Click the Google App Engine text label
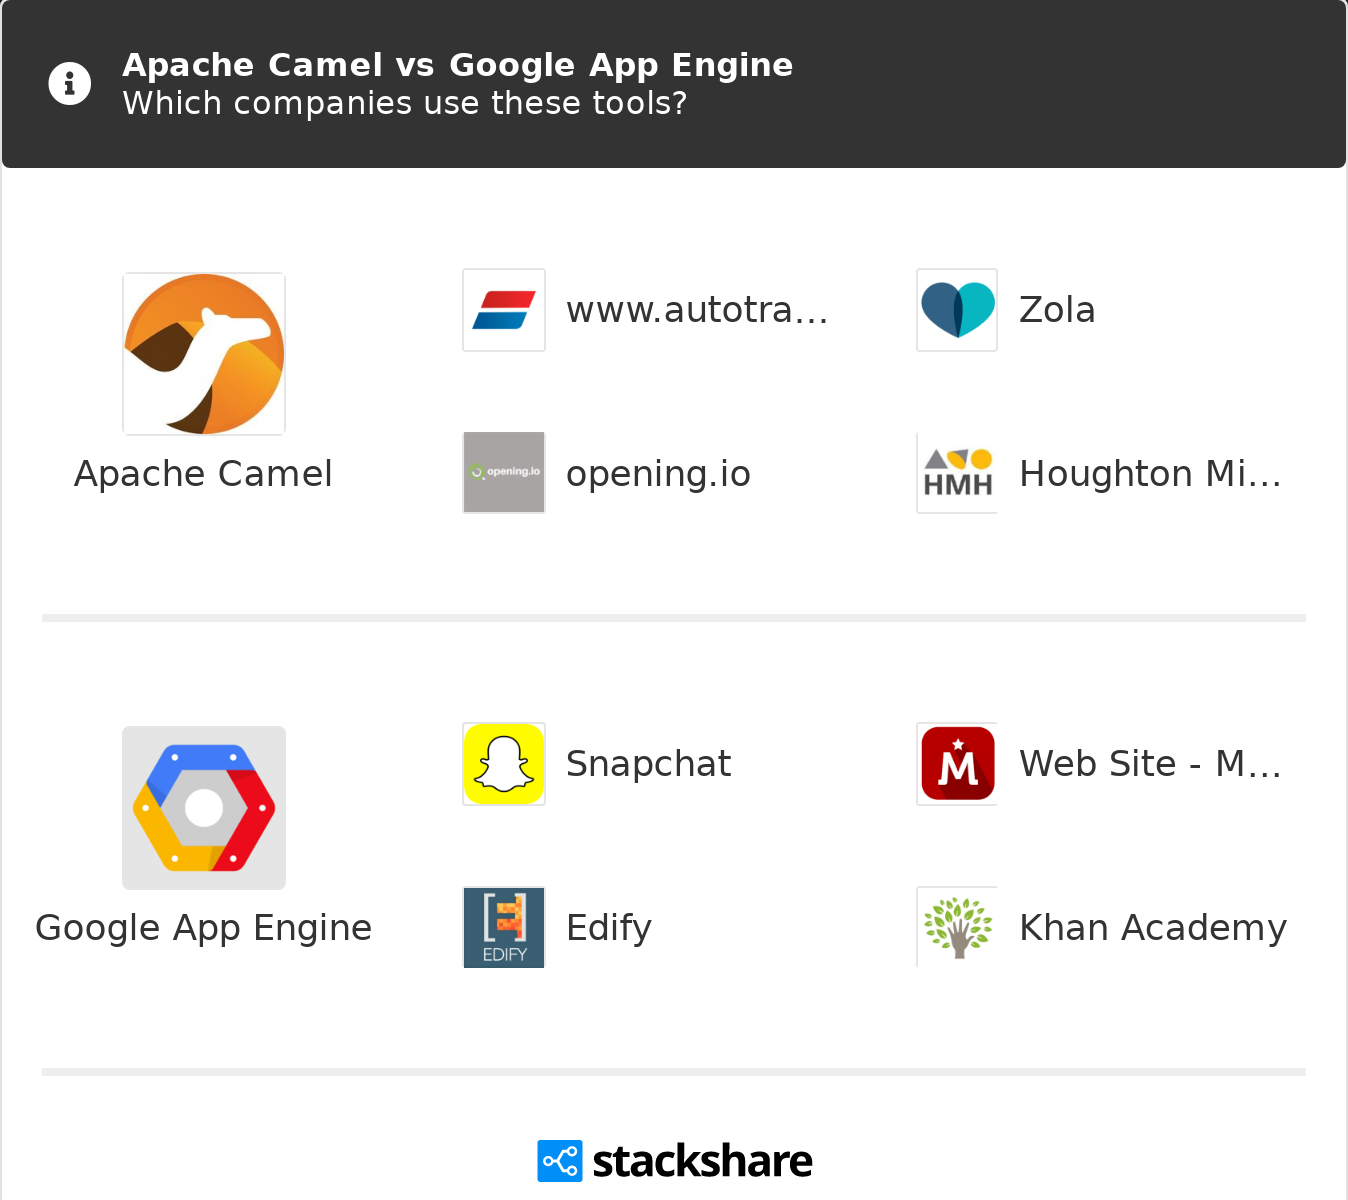This screenshot has height=1200, width=1348. (203, 928)
